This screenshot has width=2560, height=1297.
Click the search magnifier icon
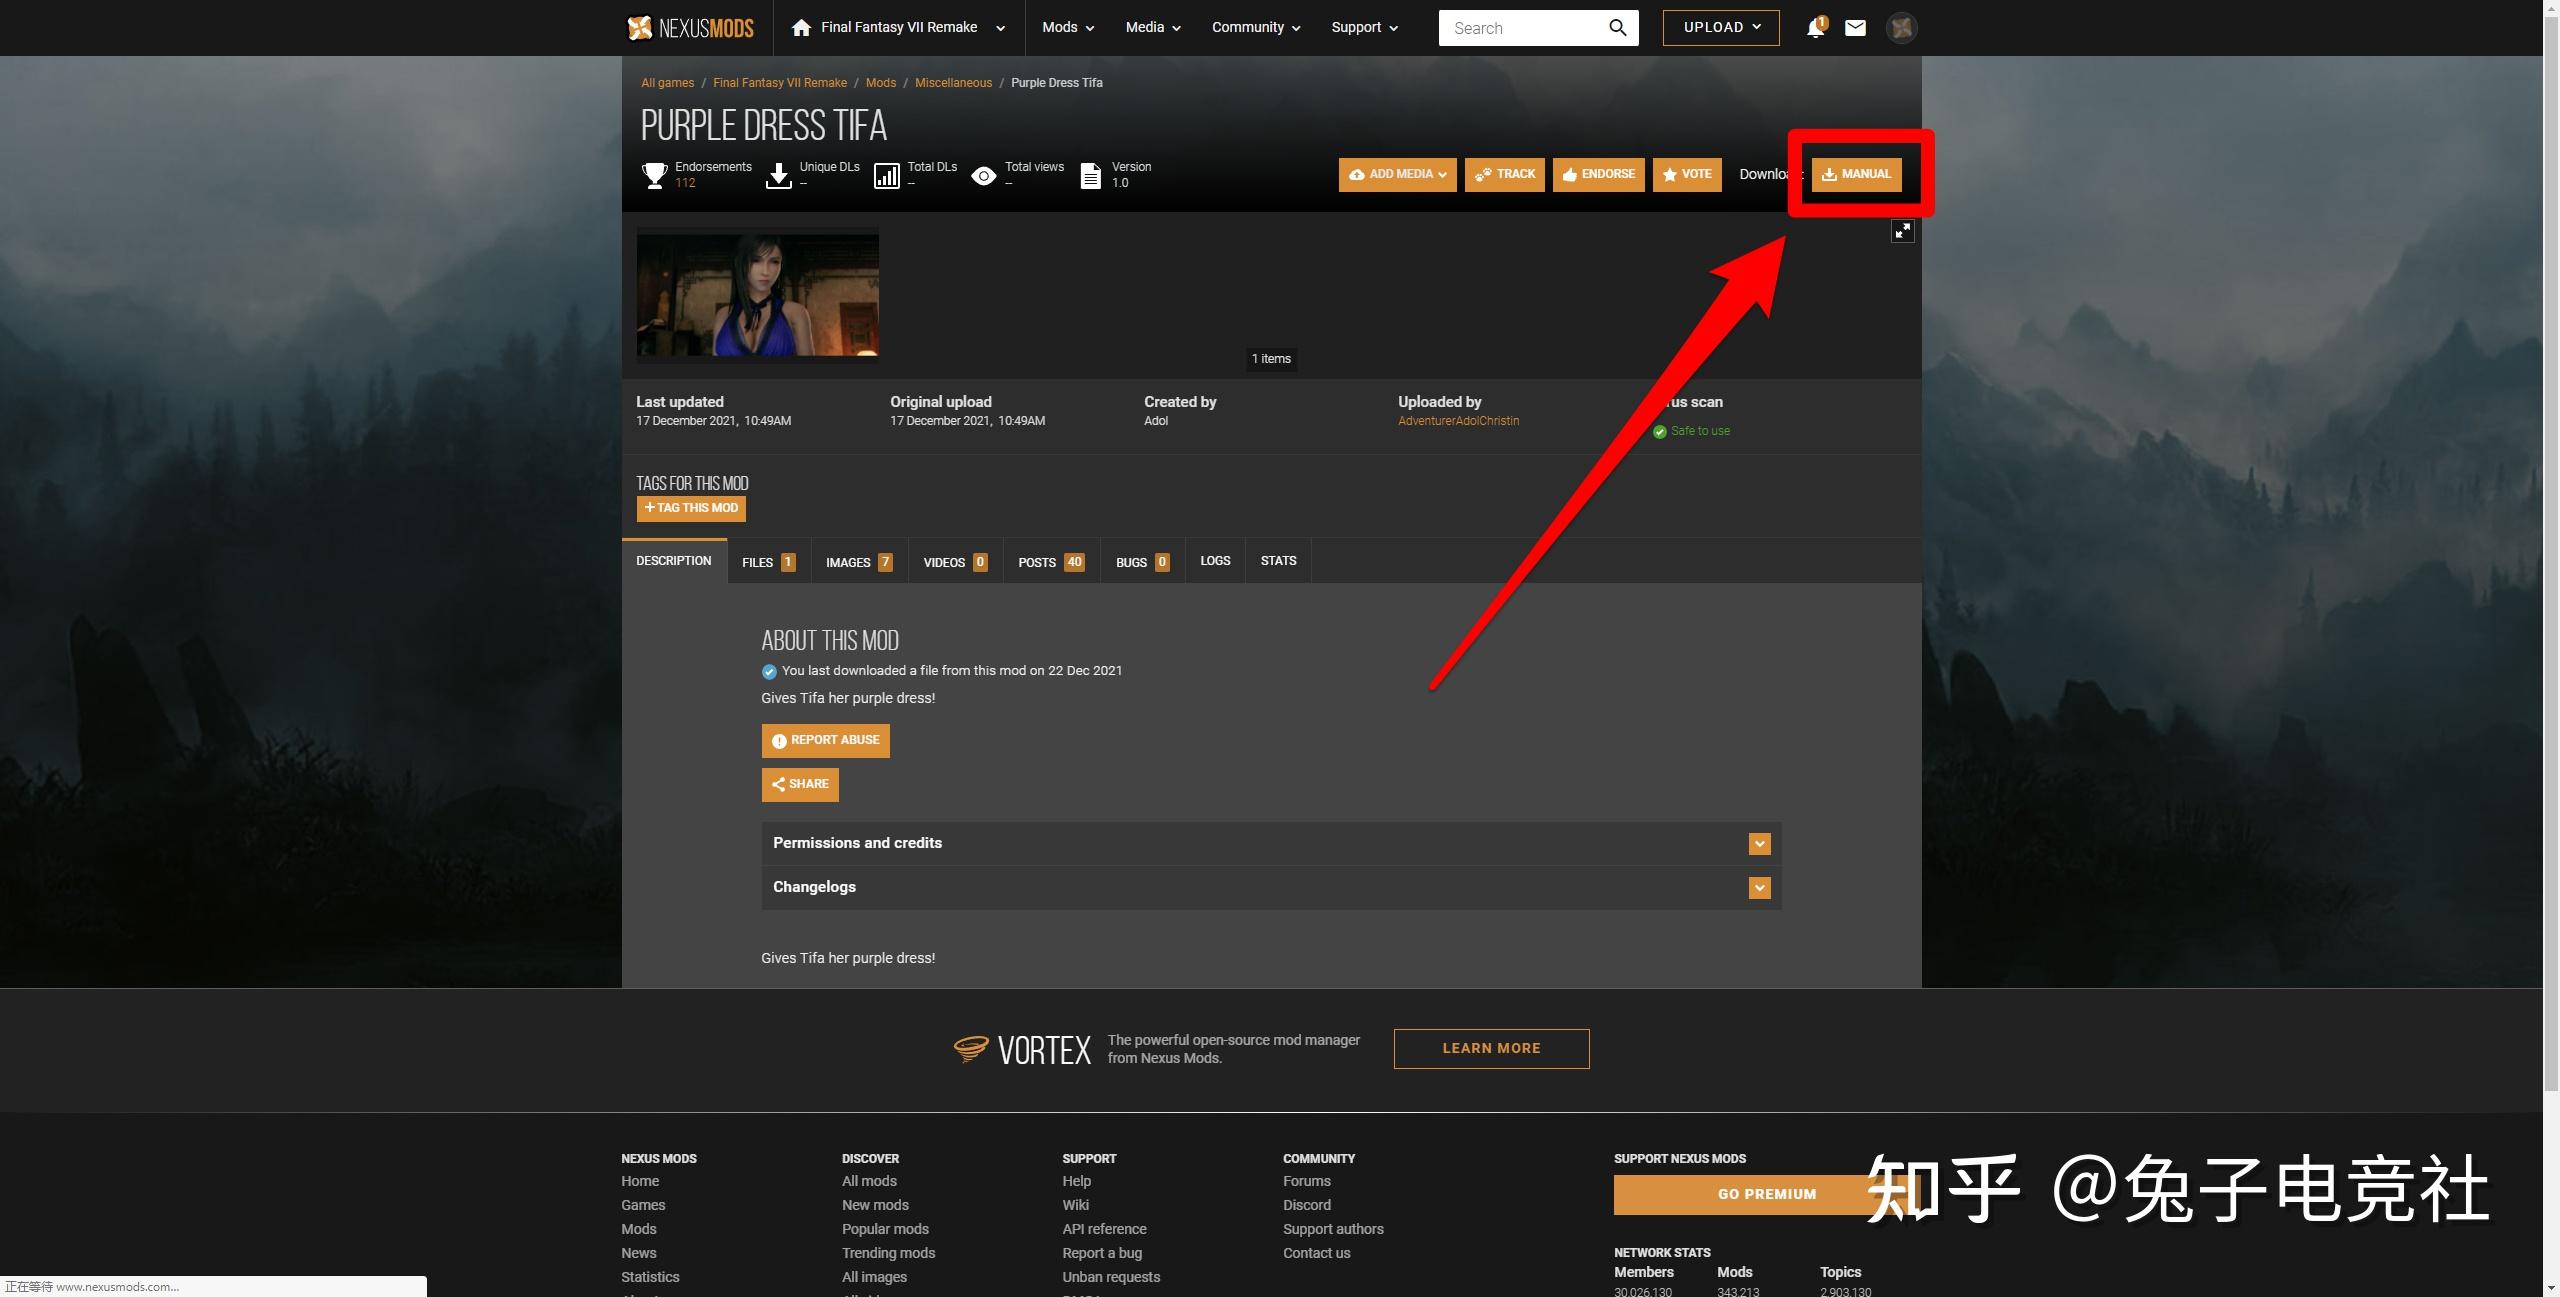point(1617,28)
